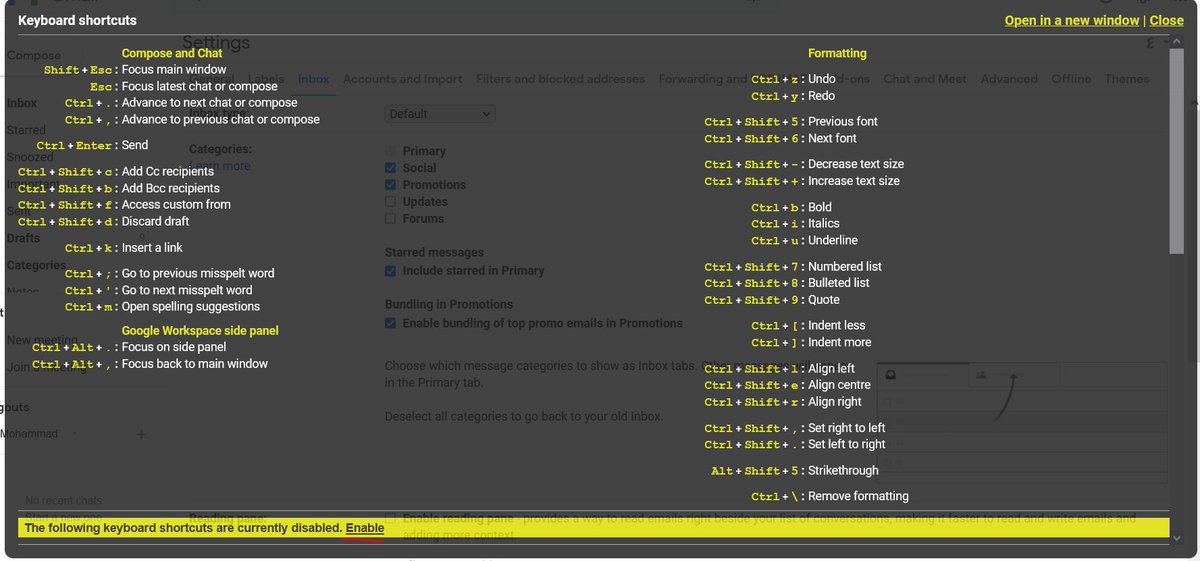This screenshot has width=1200, height=561.
Task: Click the shortcuts panel vertical scrollbar
Action: (1176, 150)
